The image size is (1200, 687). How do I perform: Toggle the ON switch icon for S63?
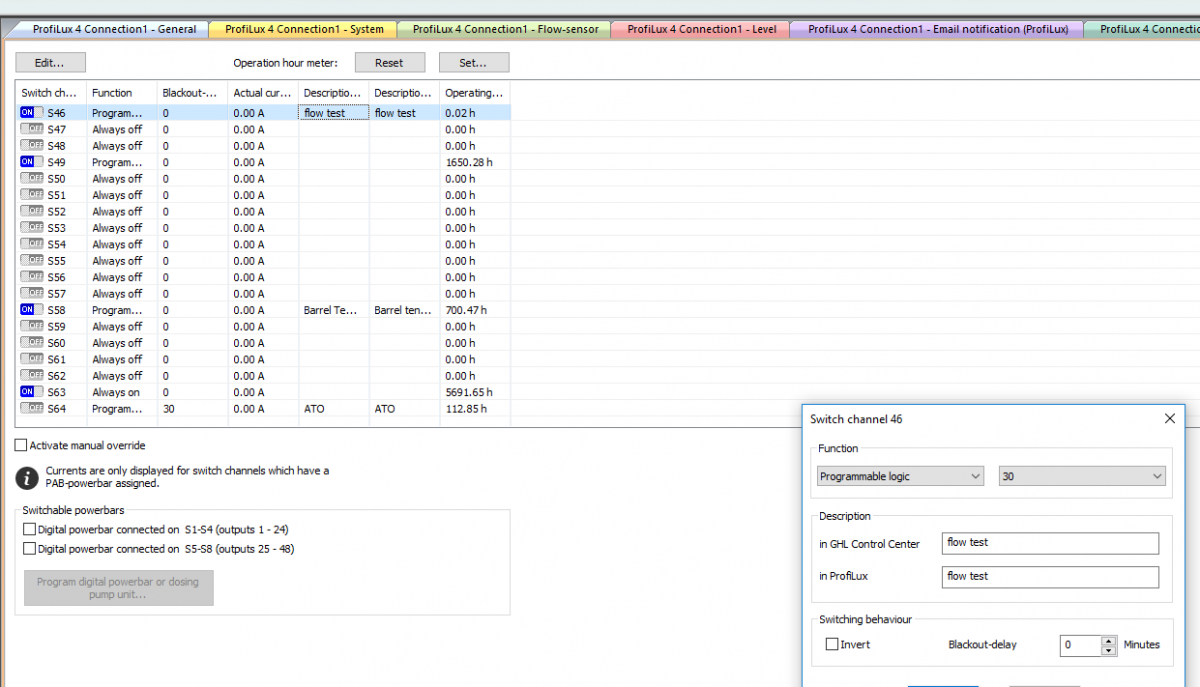pyautogui.click(x=32, y=392)
